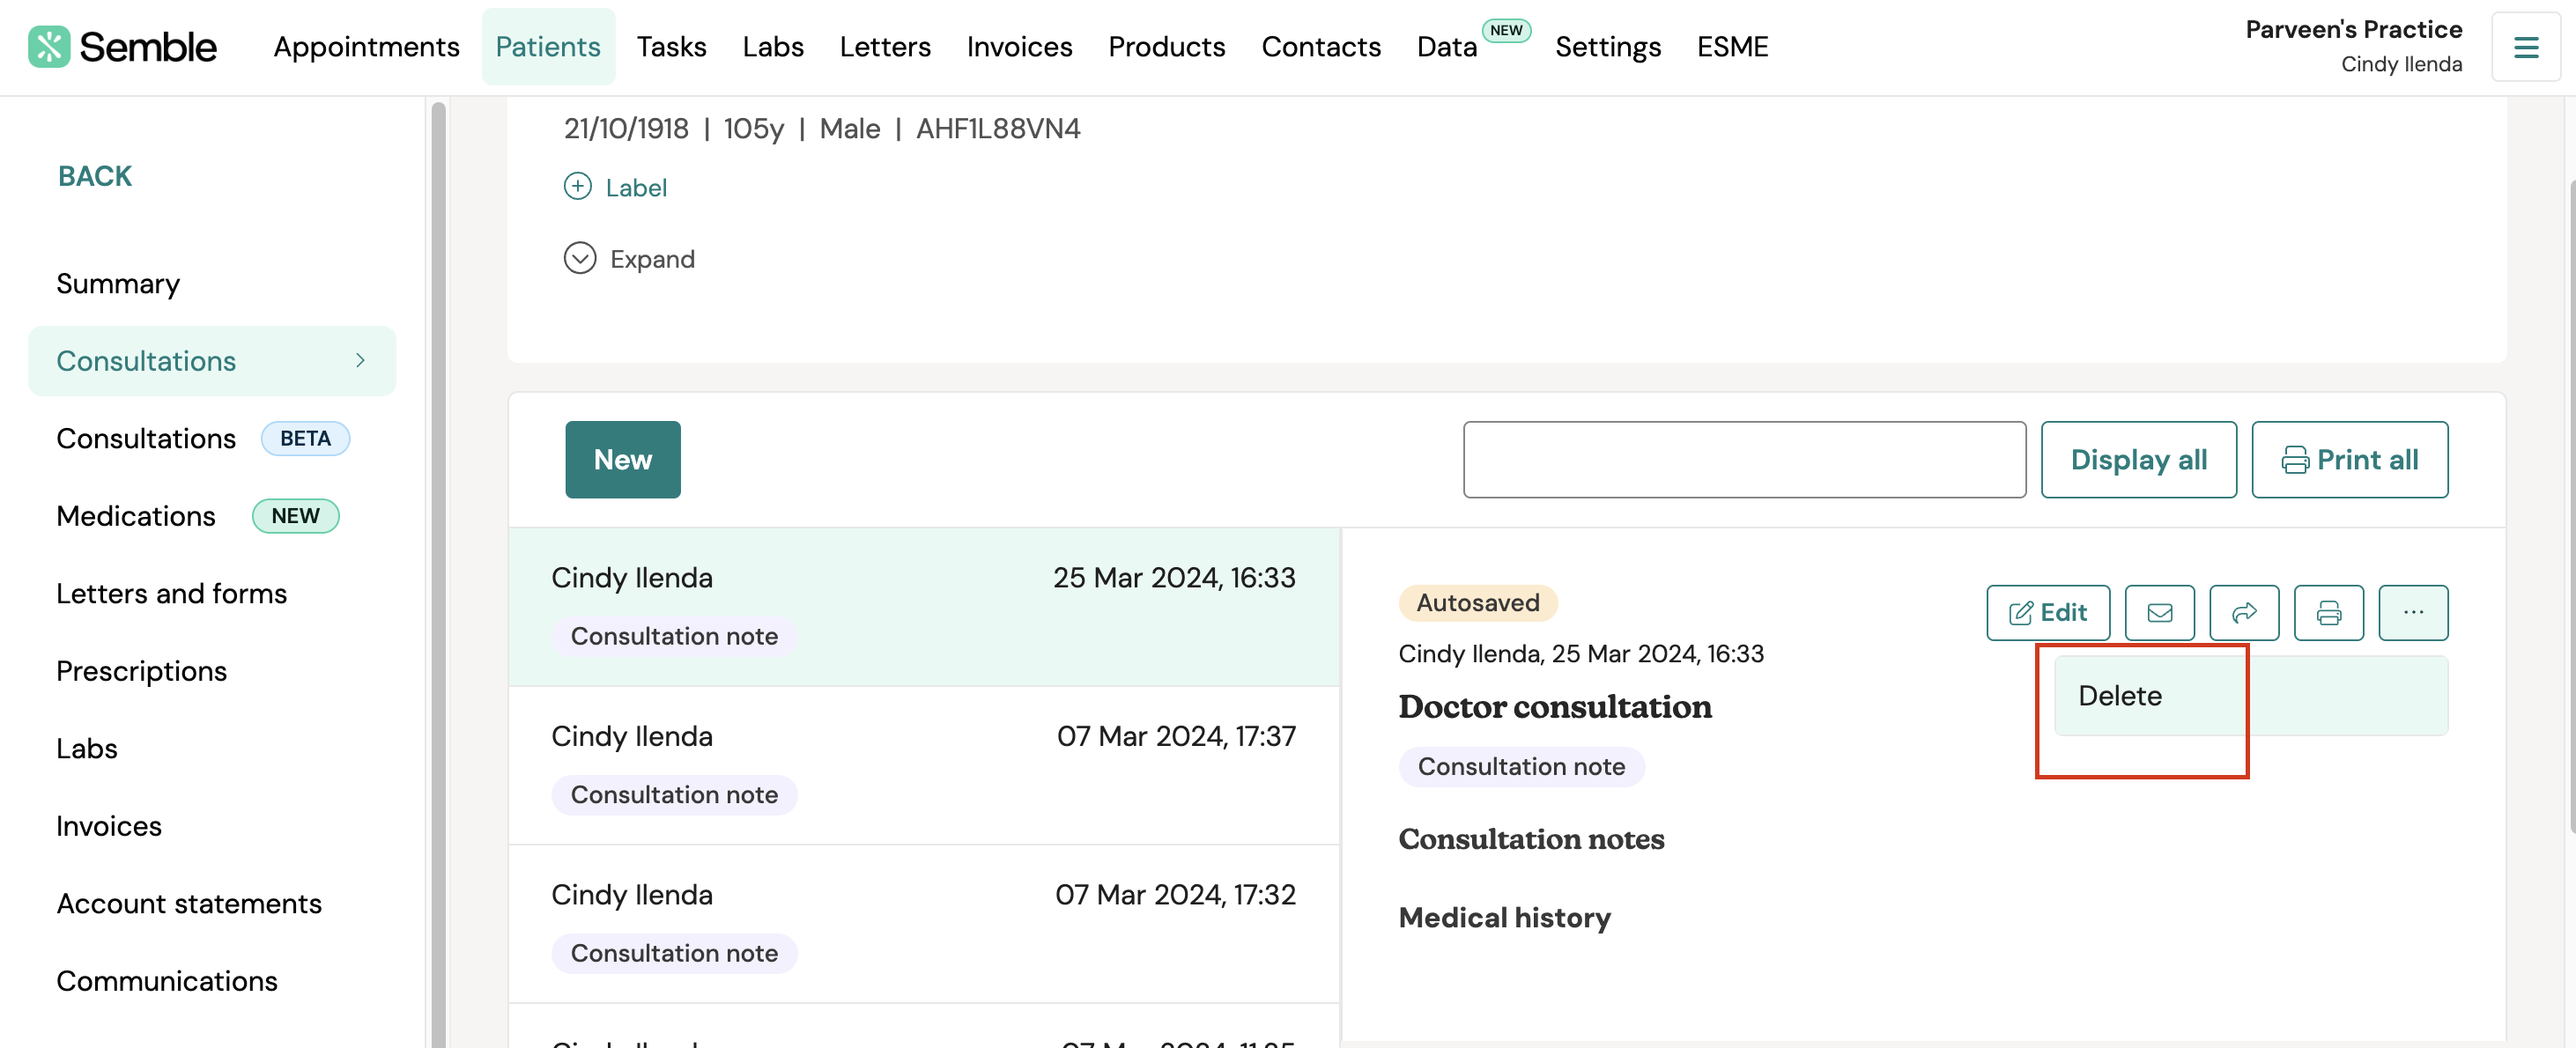Open the Settings tab

1608,47
